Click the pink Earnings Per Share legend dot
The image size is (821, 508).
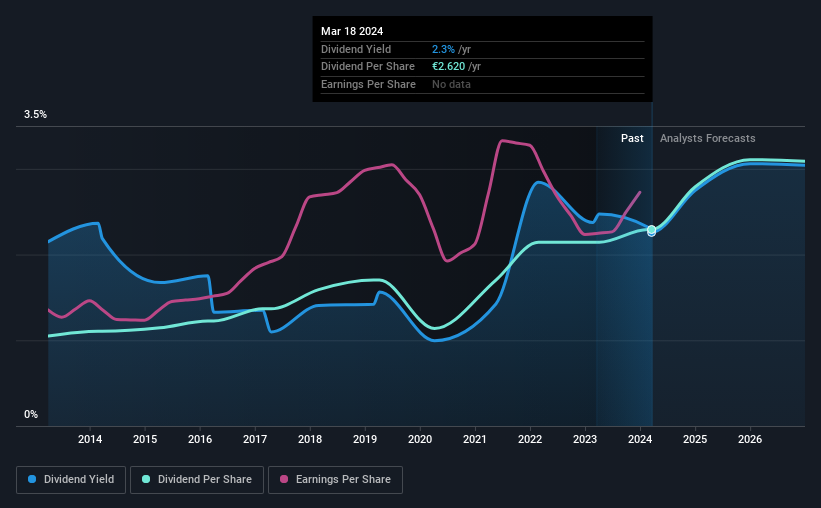284,479
